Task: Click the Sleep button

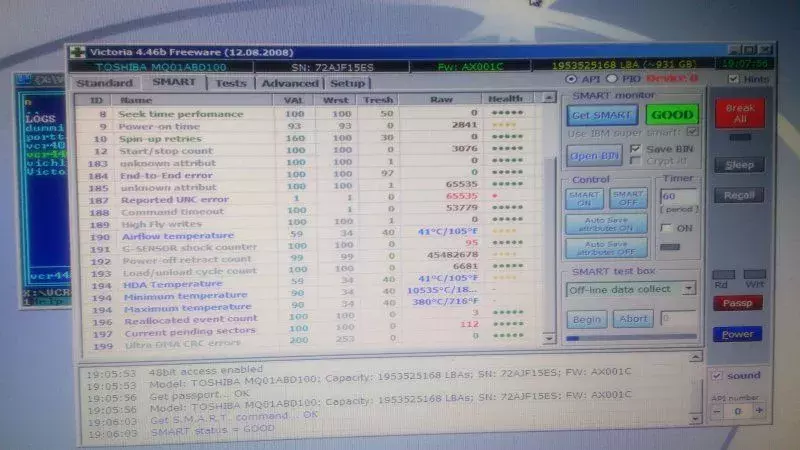Action: (739, 165)
